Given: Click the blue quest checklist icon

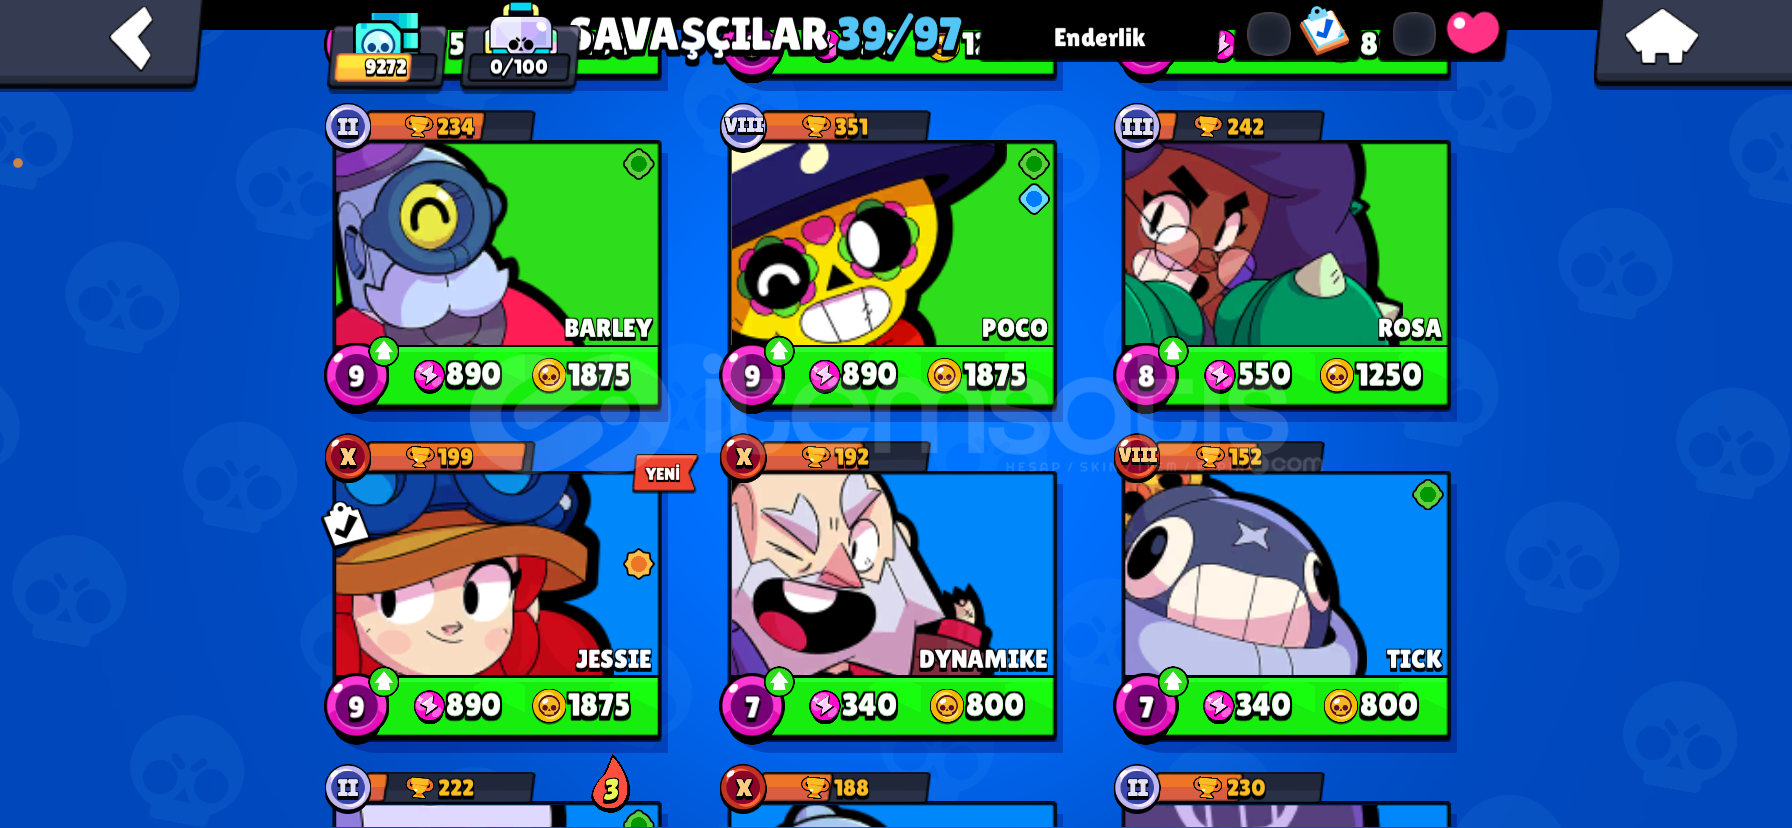Looking at the screenshot, I should pos(1324,32).
